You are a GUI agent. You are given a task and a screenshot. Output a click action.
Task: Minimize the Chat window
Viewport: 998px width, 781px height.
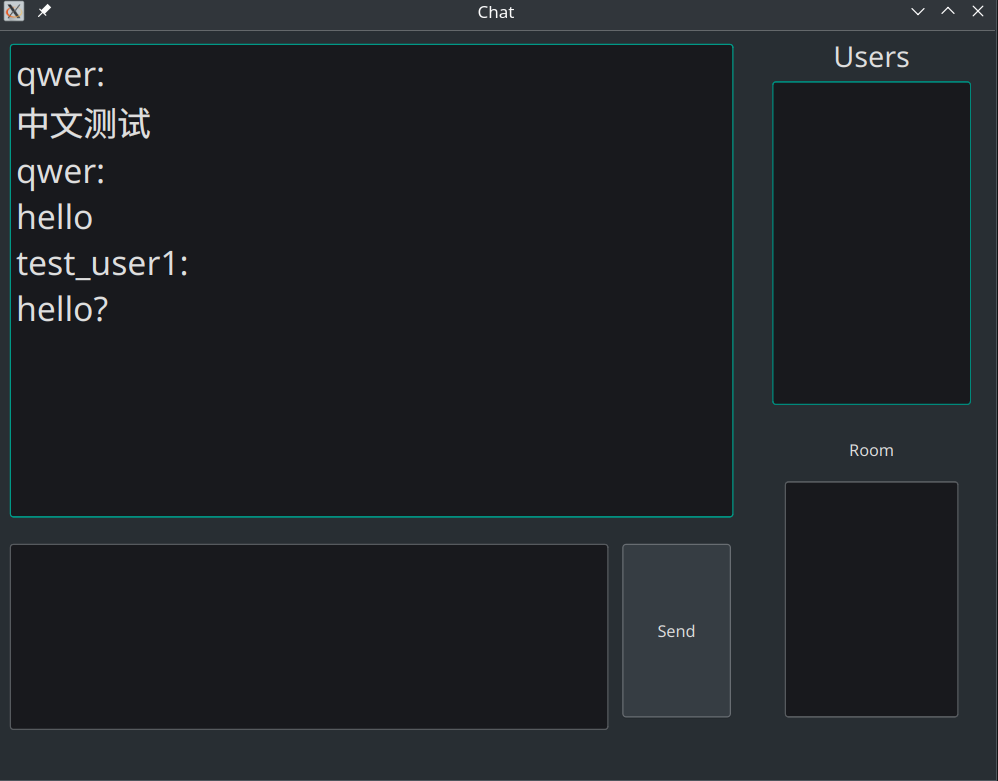tap(918, 12)
